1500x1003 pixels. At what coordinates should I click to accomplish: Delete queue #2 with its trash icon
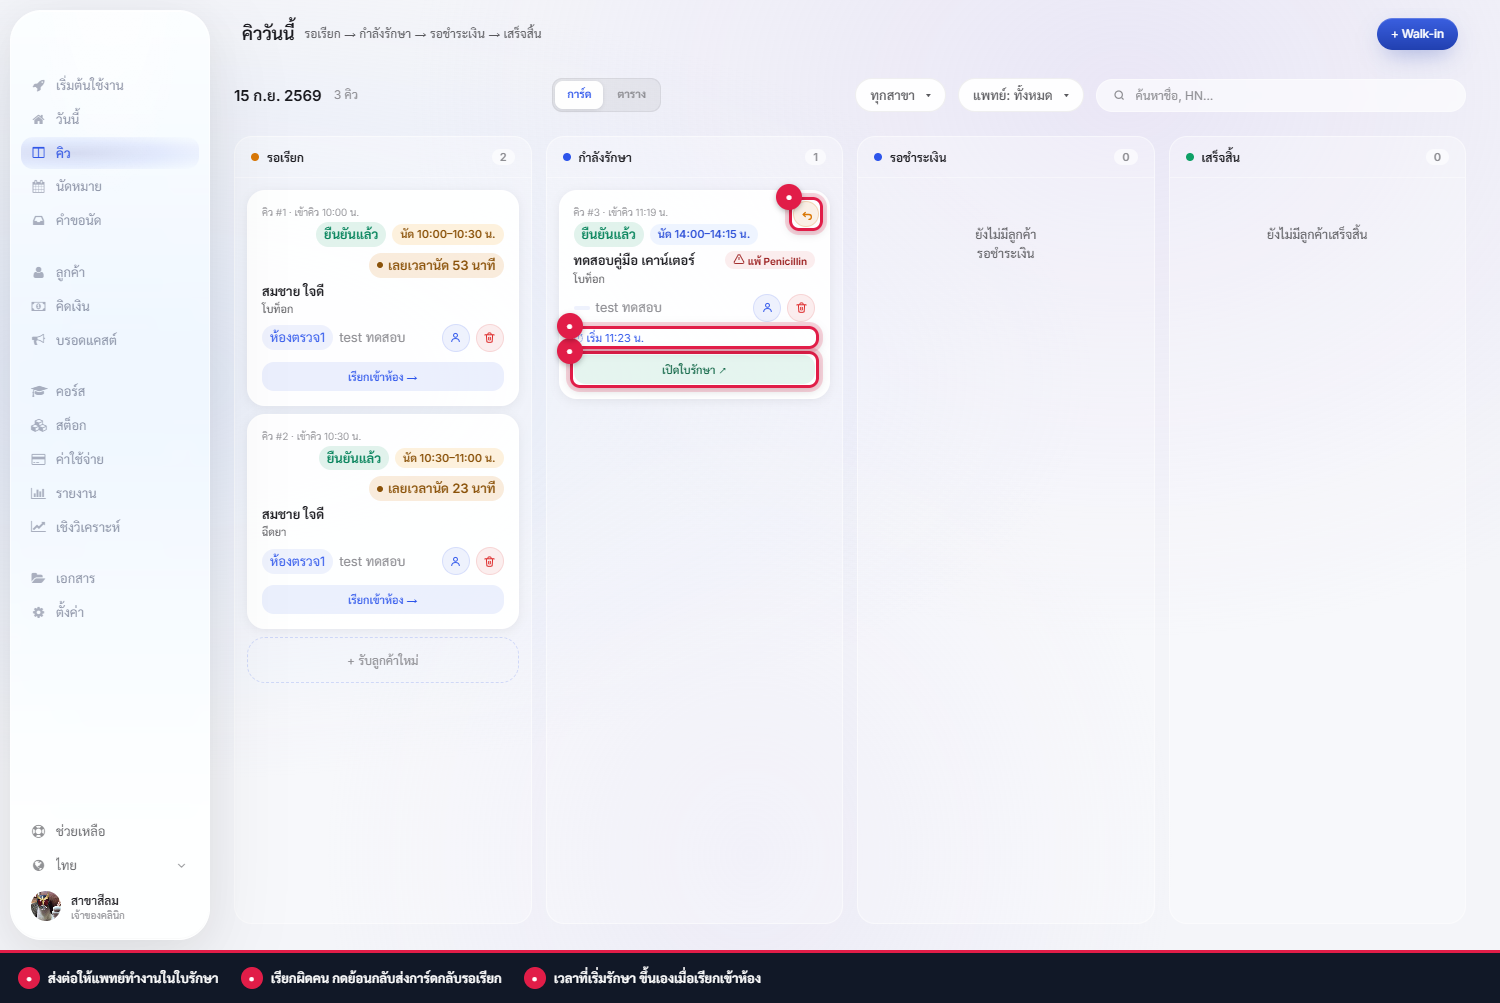point(489,562)
